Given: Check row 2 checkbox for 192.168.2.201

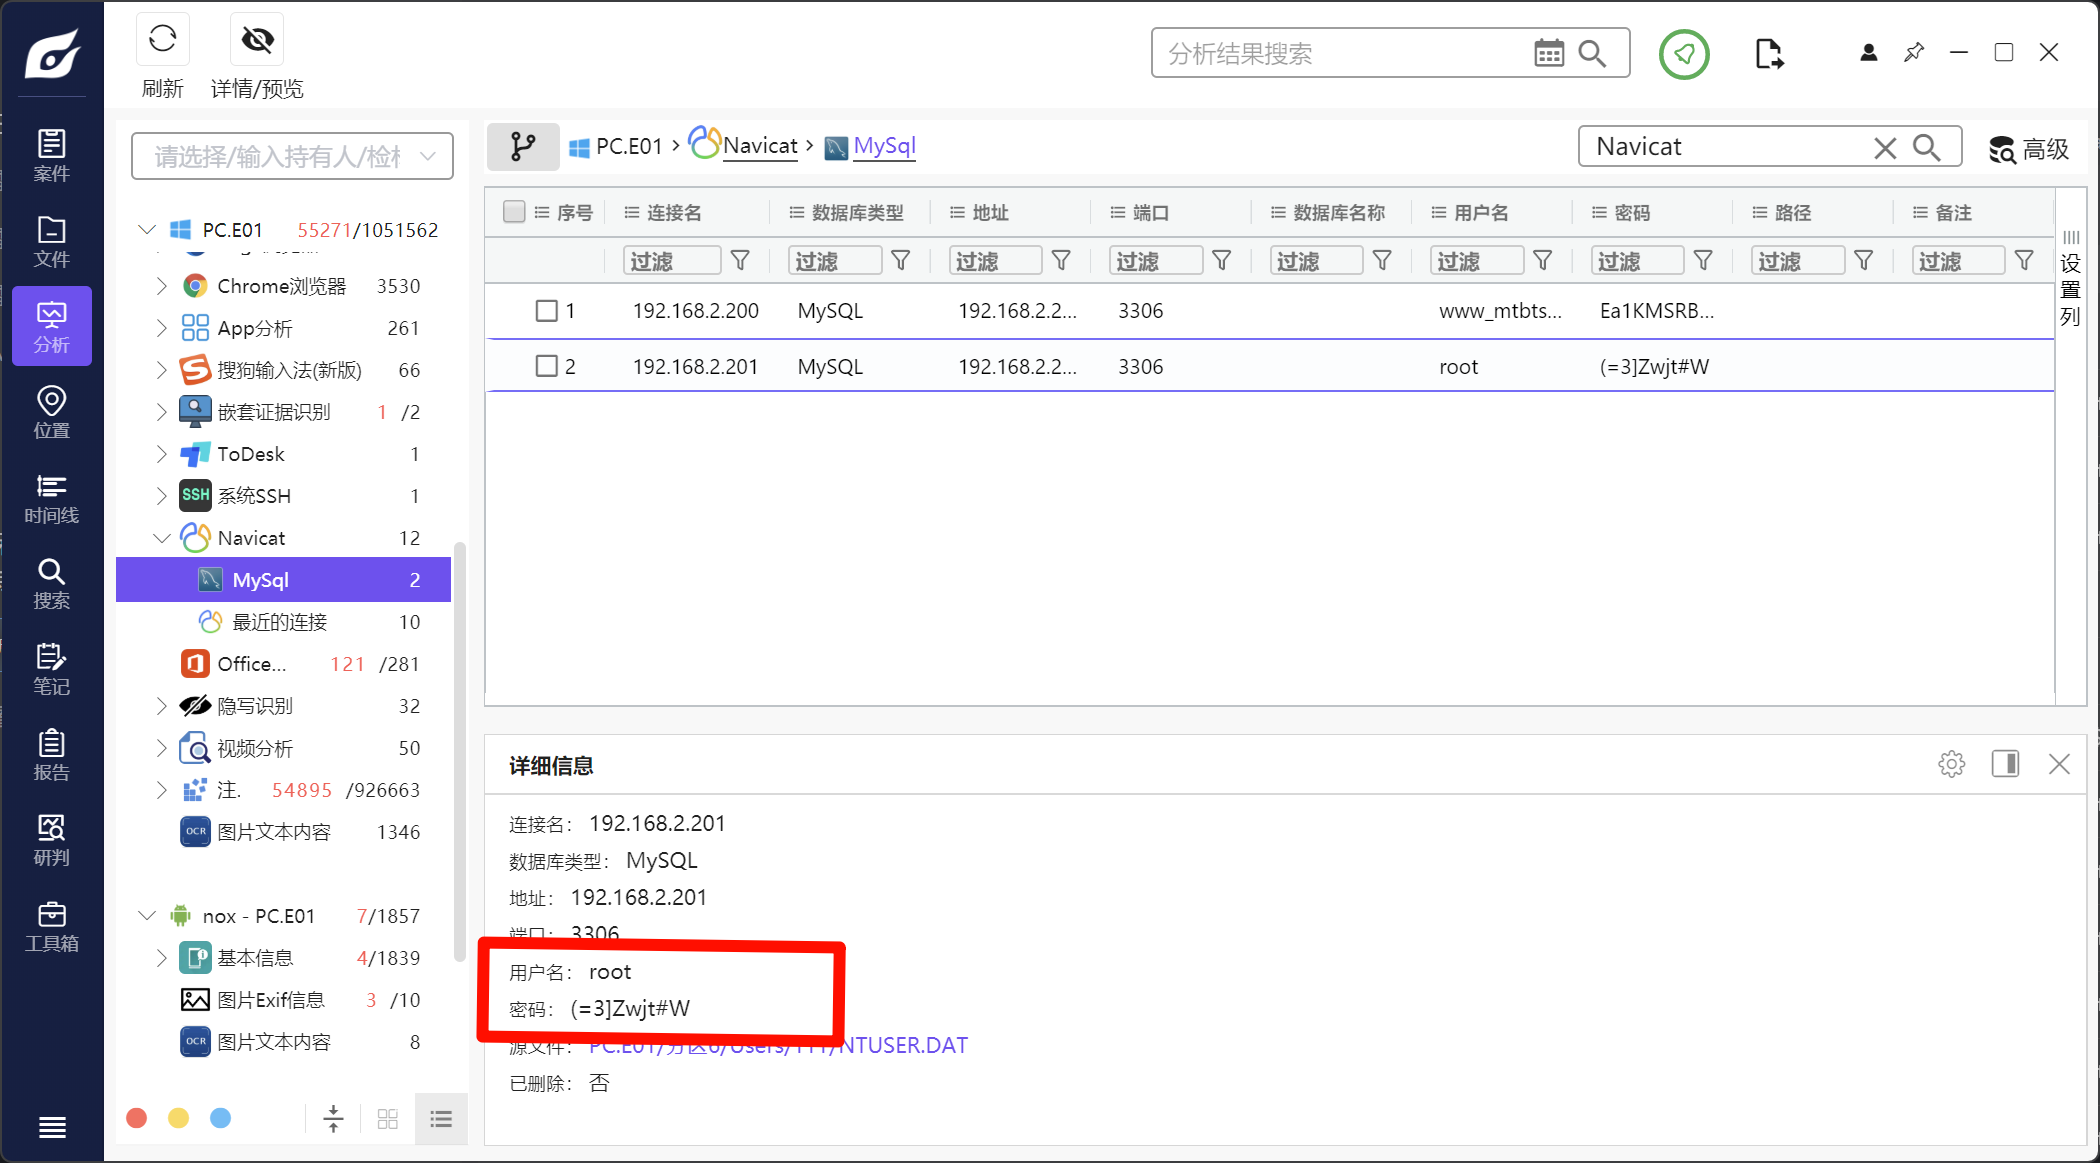Looking at the screenshot, I should click(x=546, y=366).
